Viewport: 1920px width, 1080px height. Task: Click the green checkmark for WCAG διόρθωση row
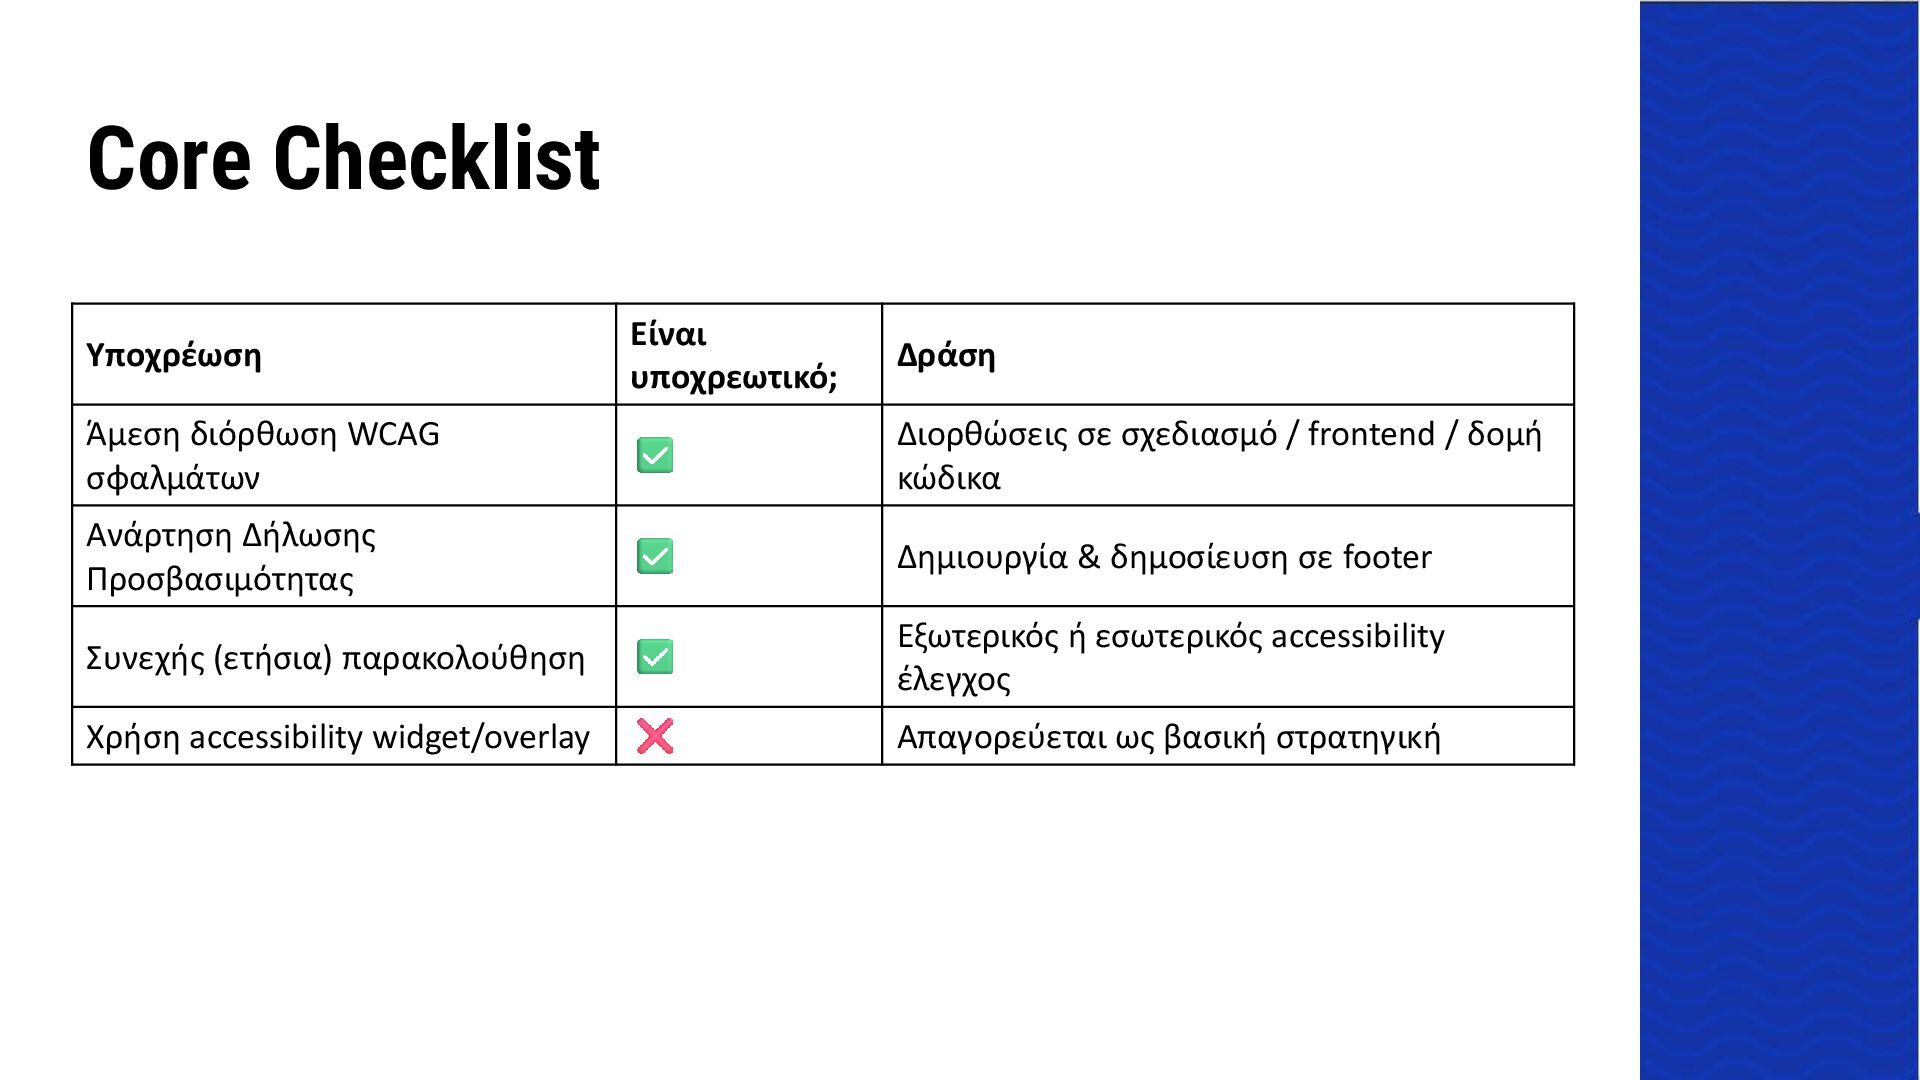[655, 455]
